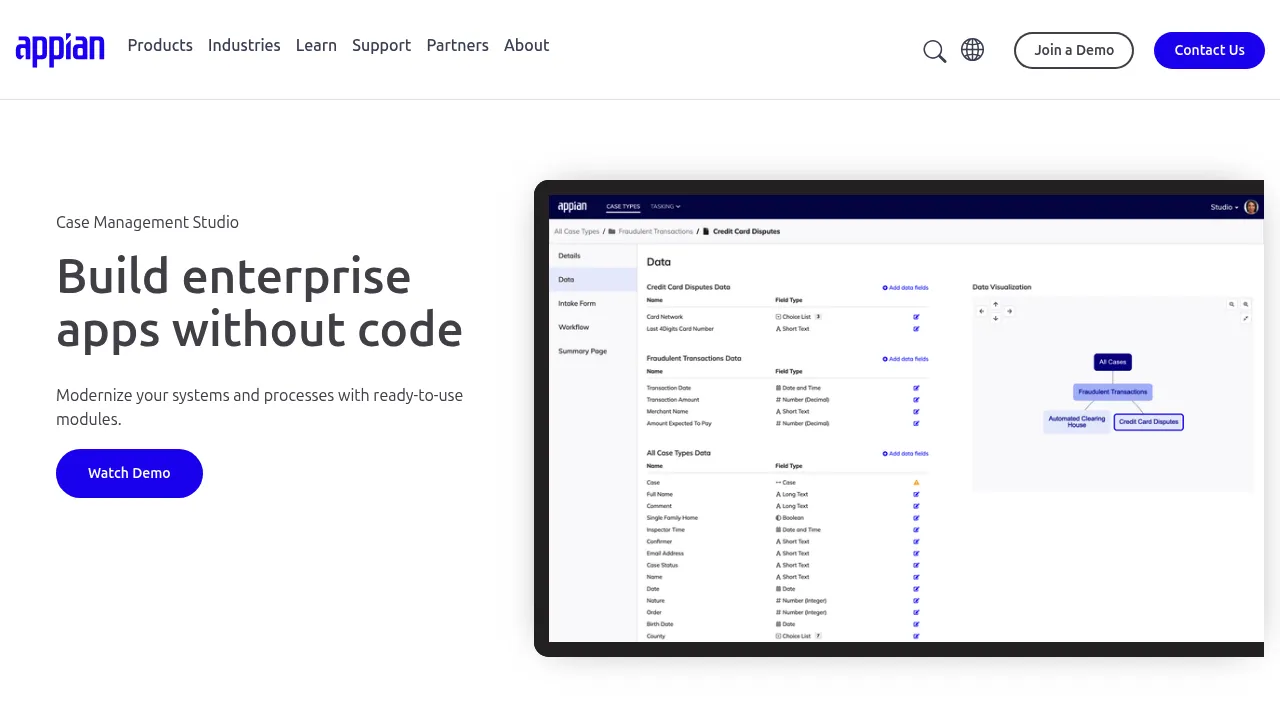The image size is (1280, 720).
Task: Open the globe language selector
Action: (x=972, y=50)
